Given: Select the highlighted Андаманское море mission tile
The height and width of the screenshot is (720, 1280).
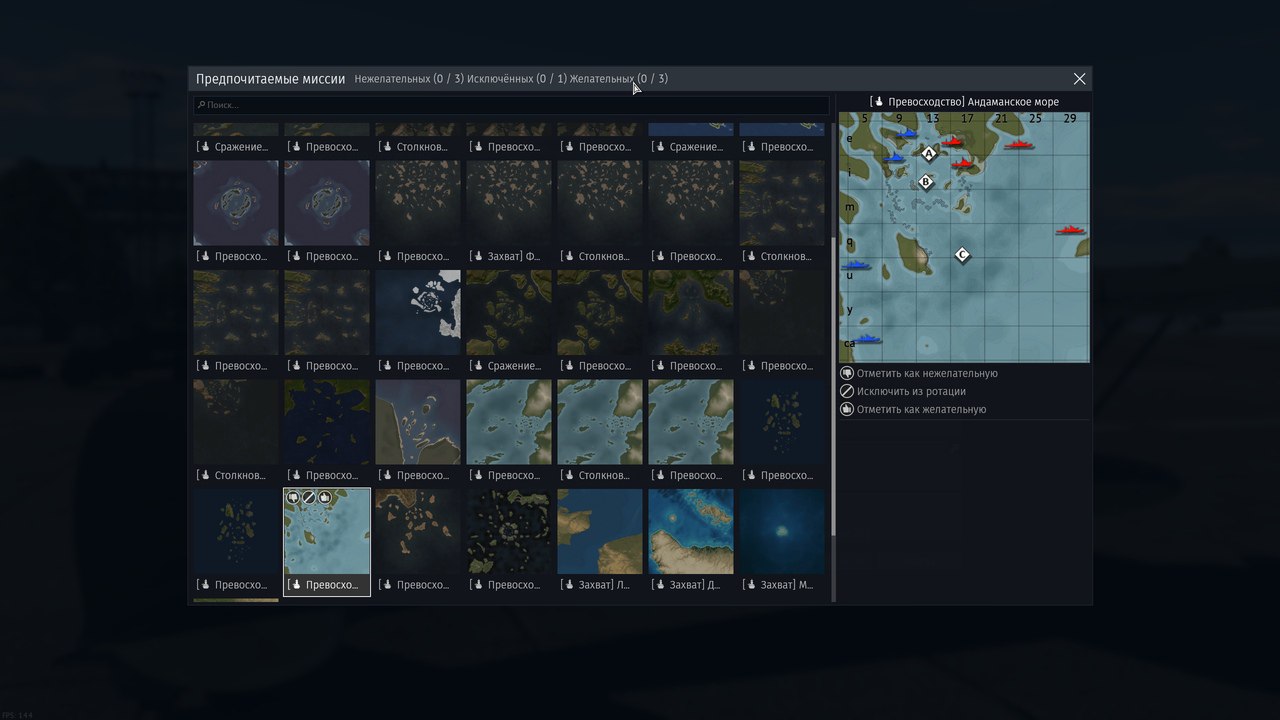Looking at the screenshot, I should (327, 541).
